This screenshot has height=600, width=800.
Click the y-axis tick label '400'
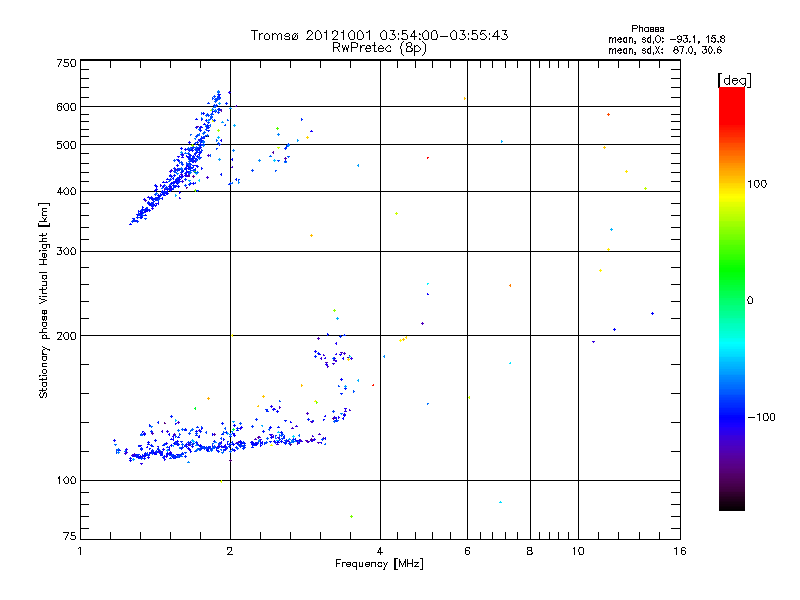(x=66, y=191)
